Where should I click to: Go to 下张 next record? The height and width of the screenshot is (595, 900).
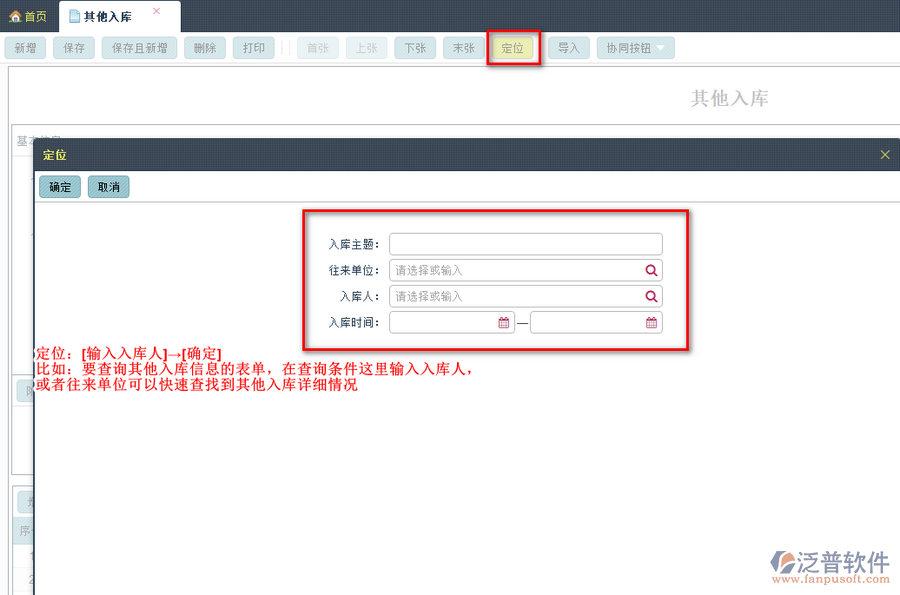[x=415, y=48]
